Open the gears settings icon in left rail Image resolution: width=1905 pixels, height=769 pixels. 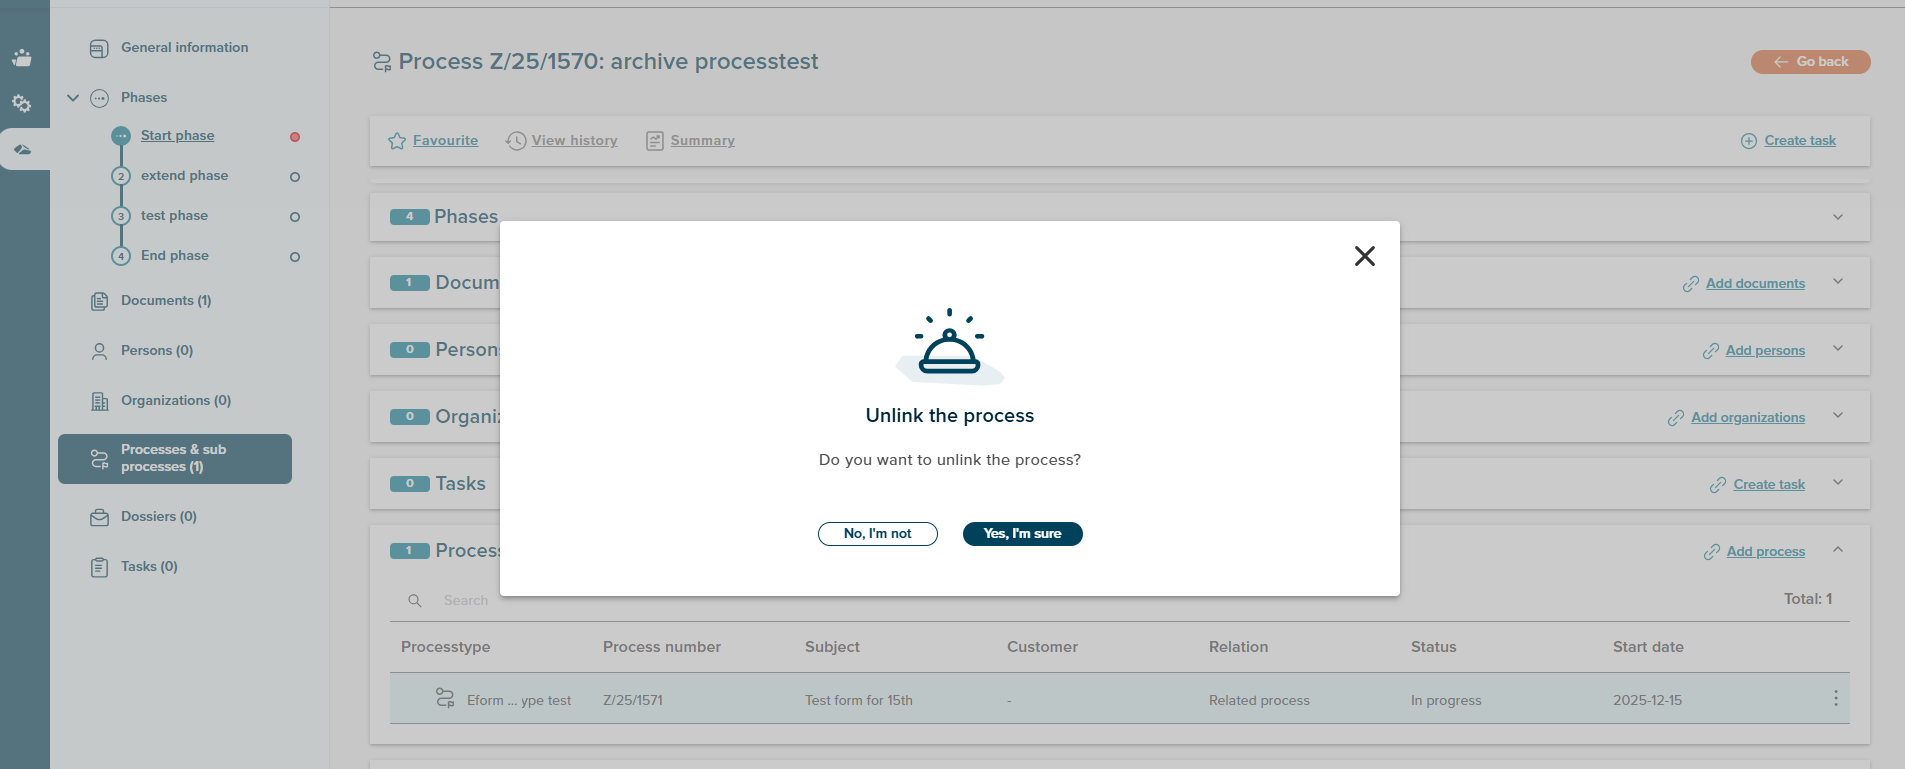(22, 103)
